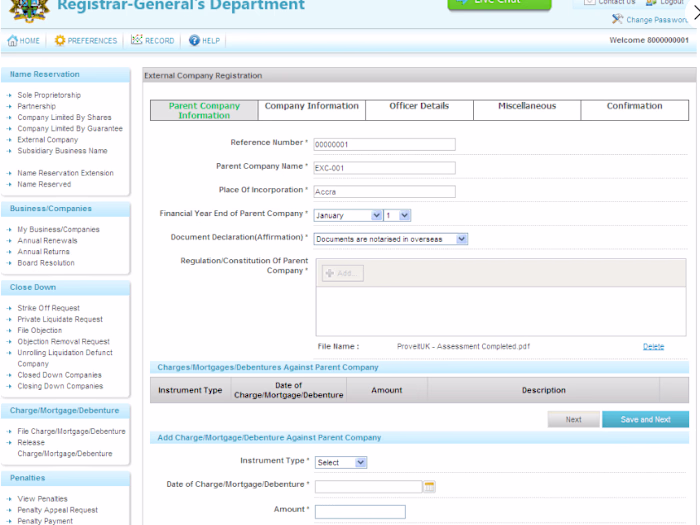Open Name Reservation Extension link
Viewport: 700px width, 525px height.
[x=66, y=173]
